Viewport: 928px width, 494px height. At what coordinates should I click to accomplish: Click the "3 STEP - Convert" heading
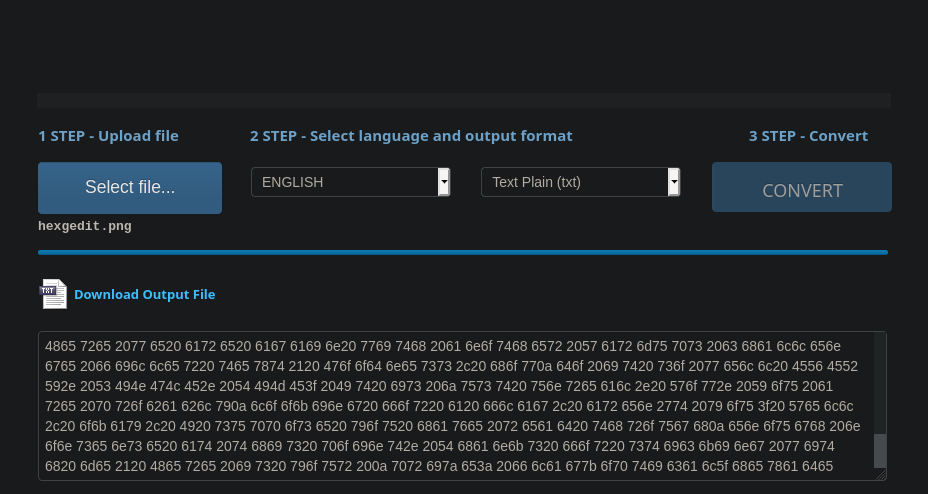(x=808, y=136)
